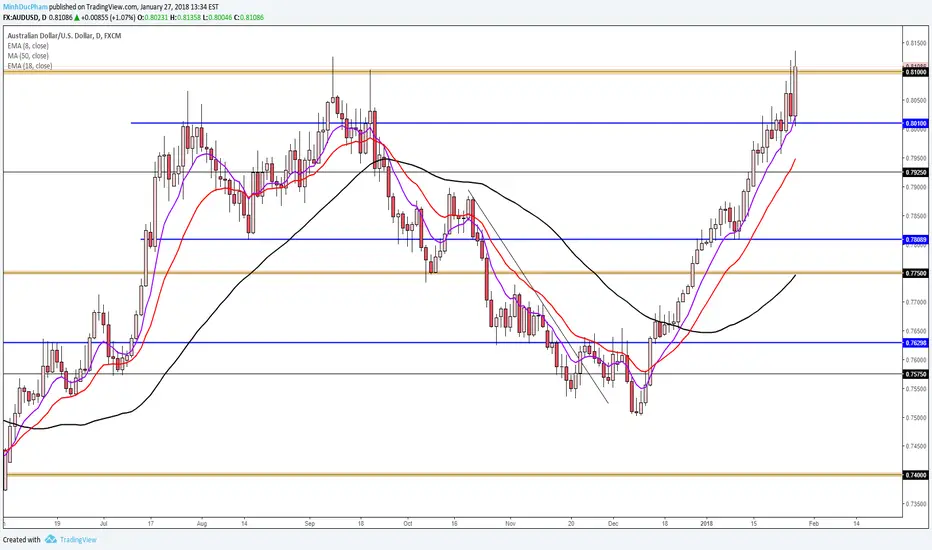
Task: Click the Sep label on time axis
Action: coord(310,524)
